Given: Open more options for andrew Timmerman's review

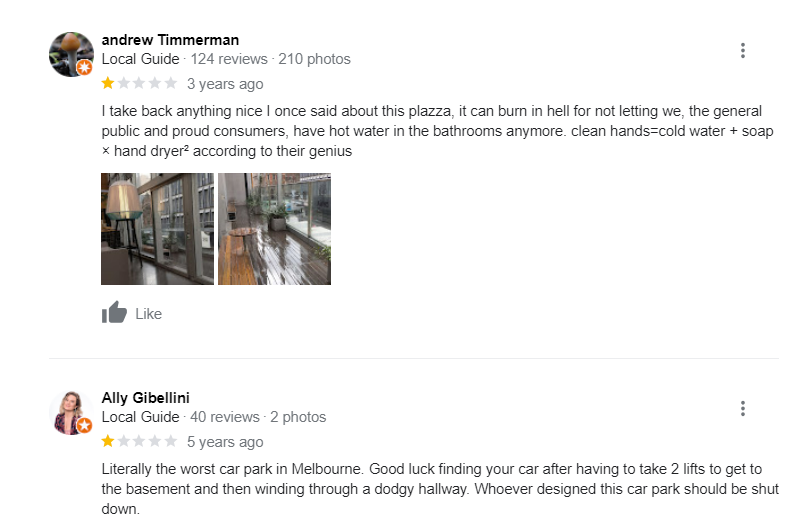Looking at the screenshot, I should (x=743, y=50).
